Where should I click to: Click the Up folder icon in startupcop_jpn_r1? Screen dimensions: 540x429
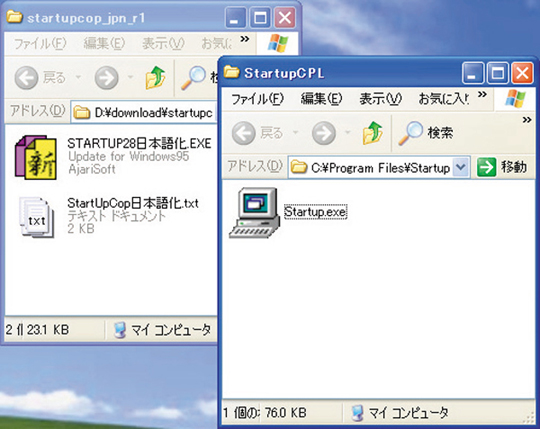(155, 77)
